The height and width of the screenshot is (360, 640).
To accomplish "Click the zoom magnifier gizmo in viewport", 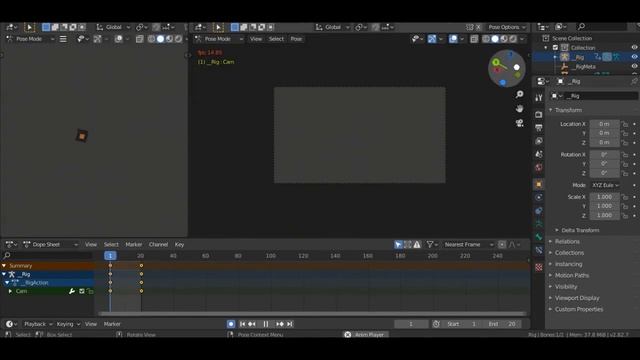I will click(x=519, y=94).
